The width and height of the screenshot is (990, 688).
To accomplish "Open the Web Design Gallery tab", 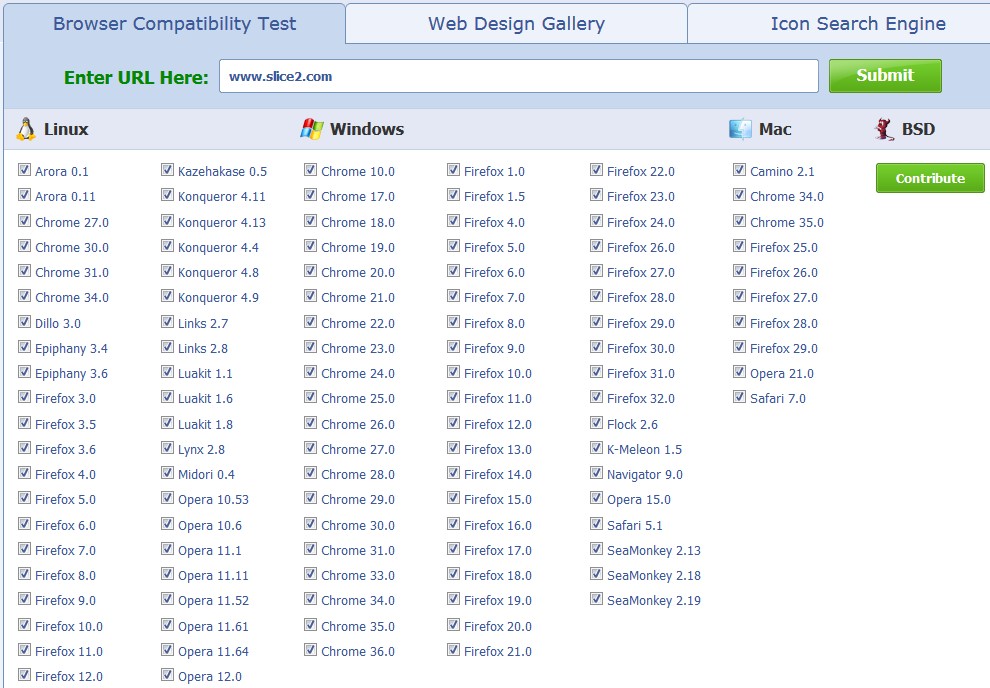I will 516,23.
